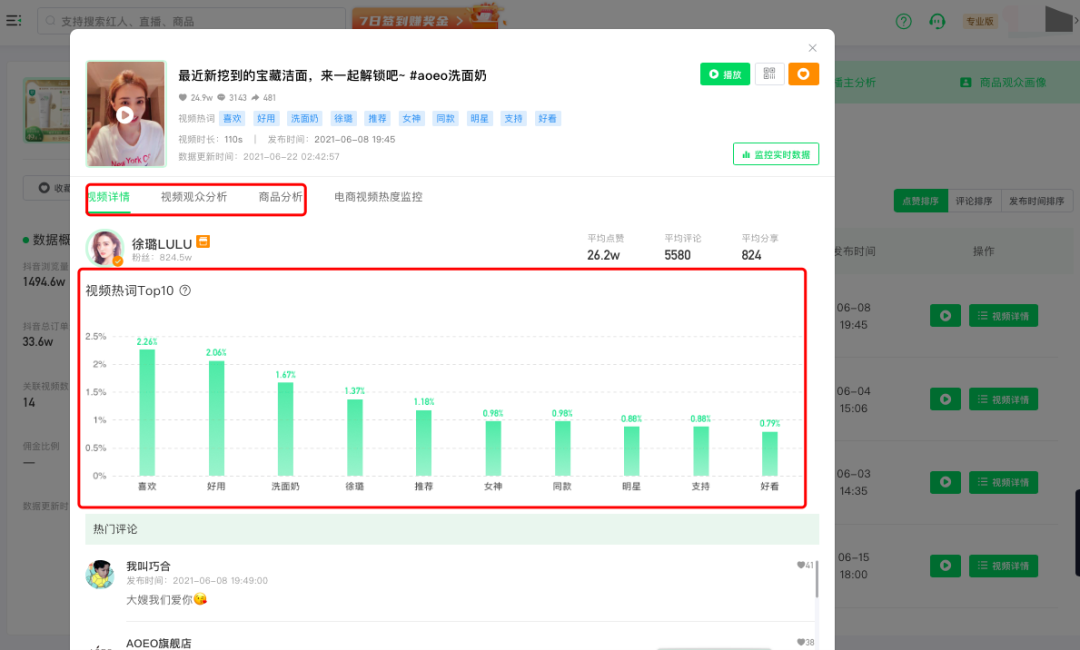Switch to the 视频观众分析 tab

coord(194,197)
